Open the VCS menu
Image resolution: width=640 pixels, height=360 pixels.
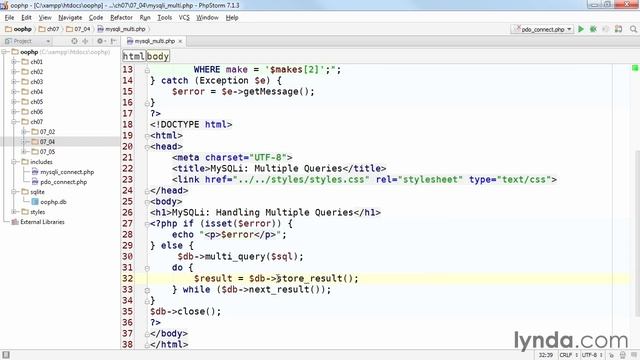click(184, 18)
